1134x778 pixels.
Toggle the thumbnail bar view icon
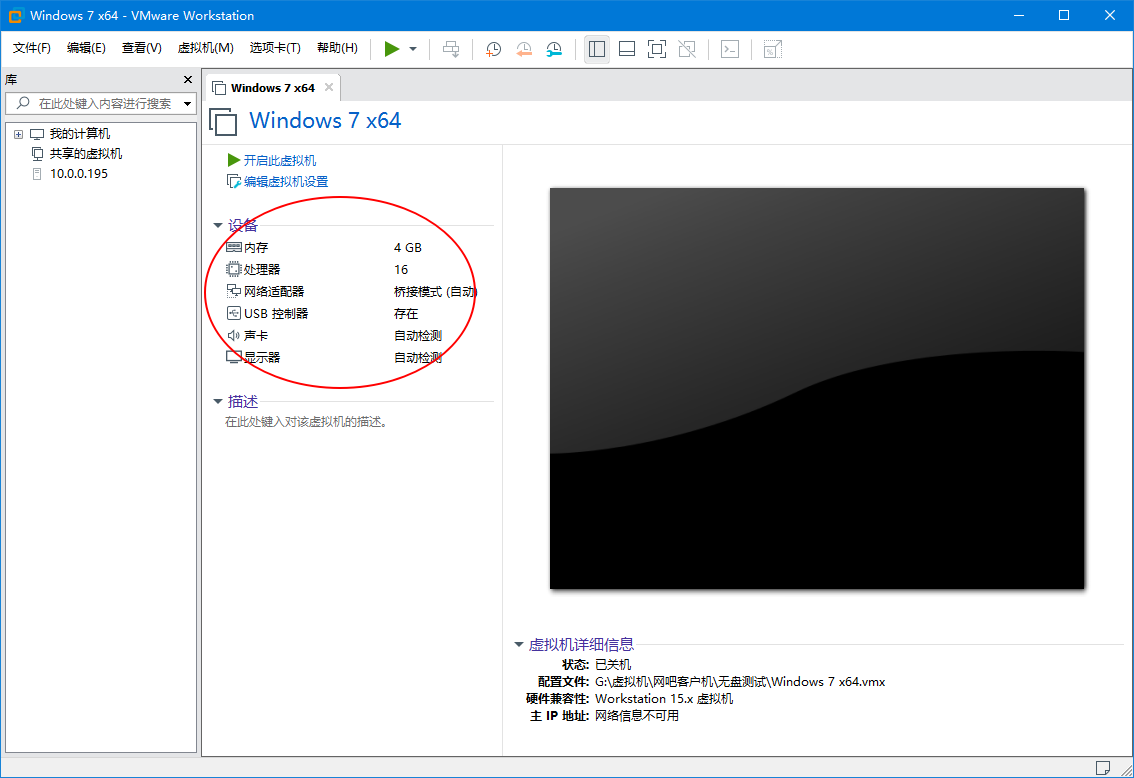click(x=627, y=49)
